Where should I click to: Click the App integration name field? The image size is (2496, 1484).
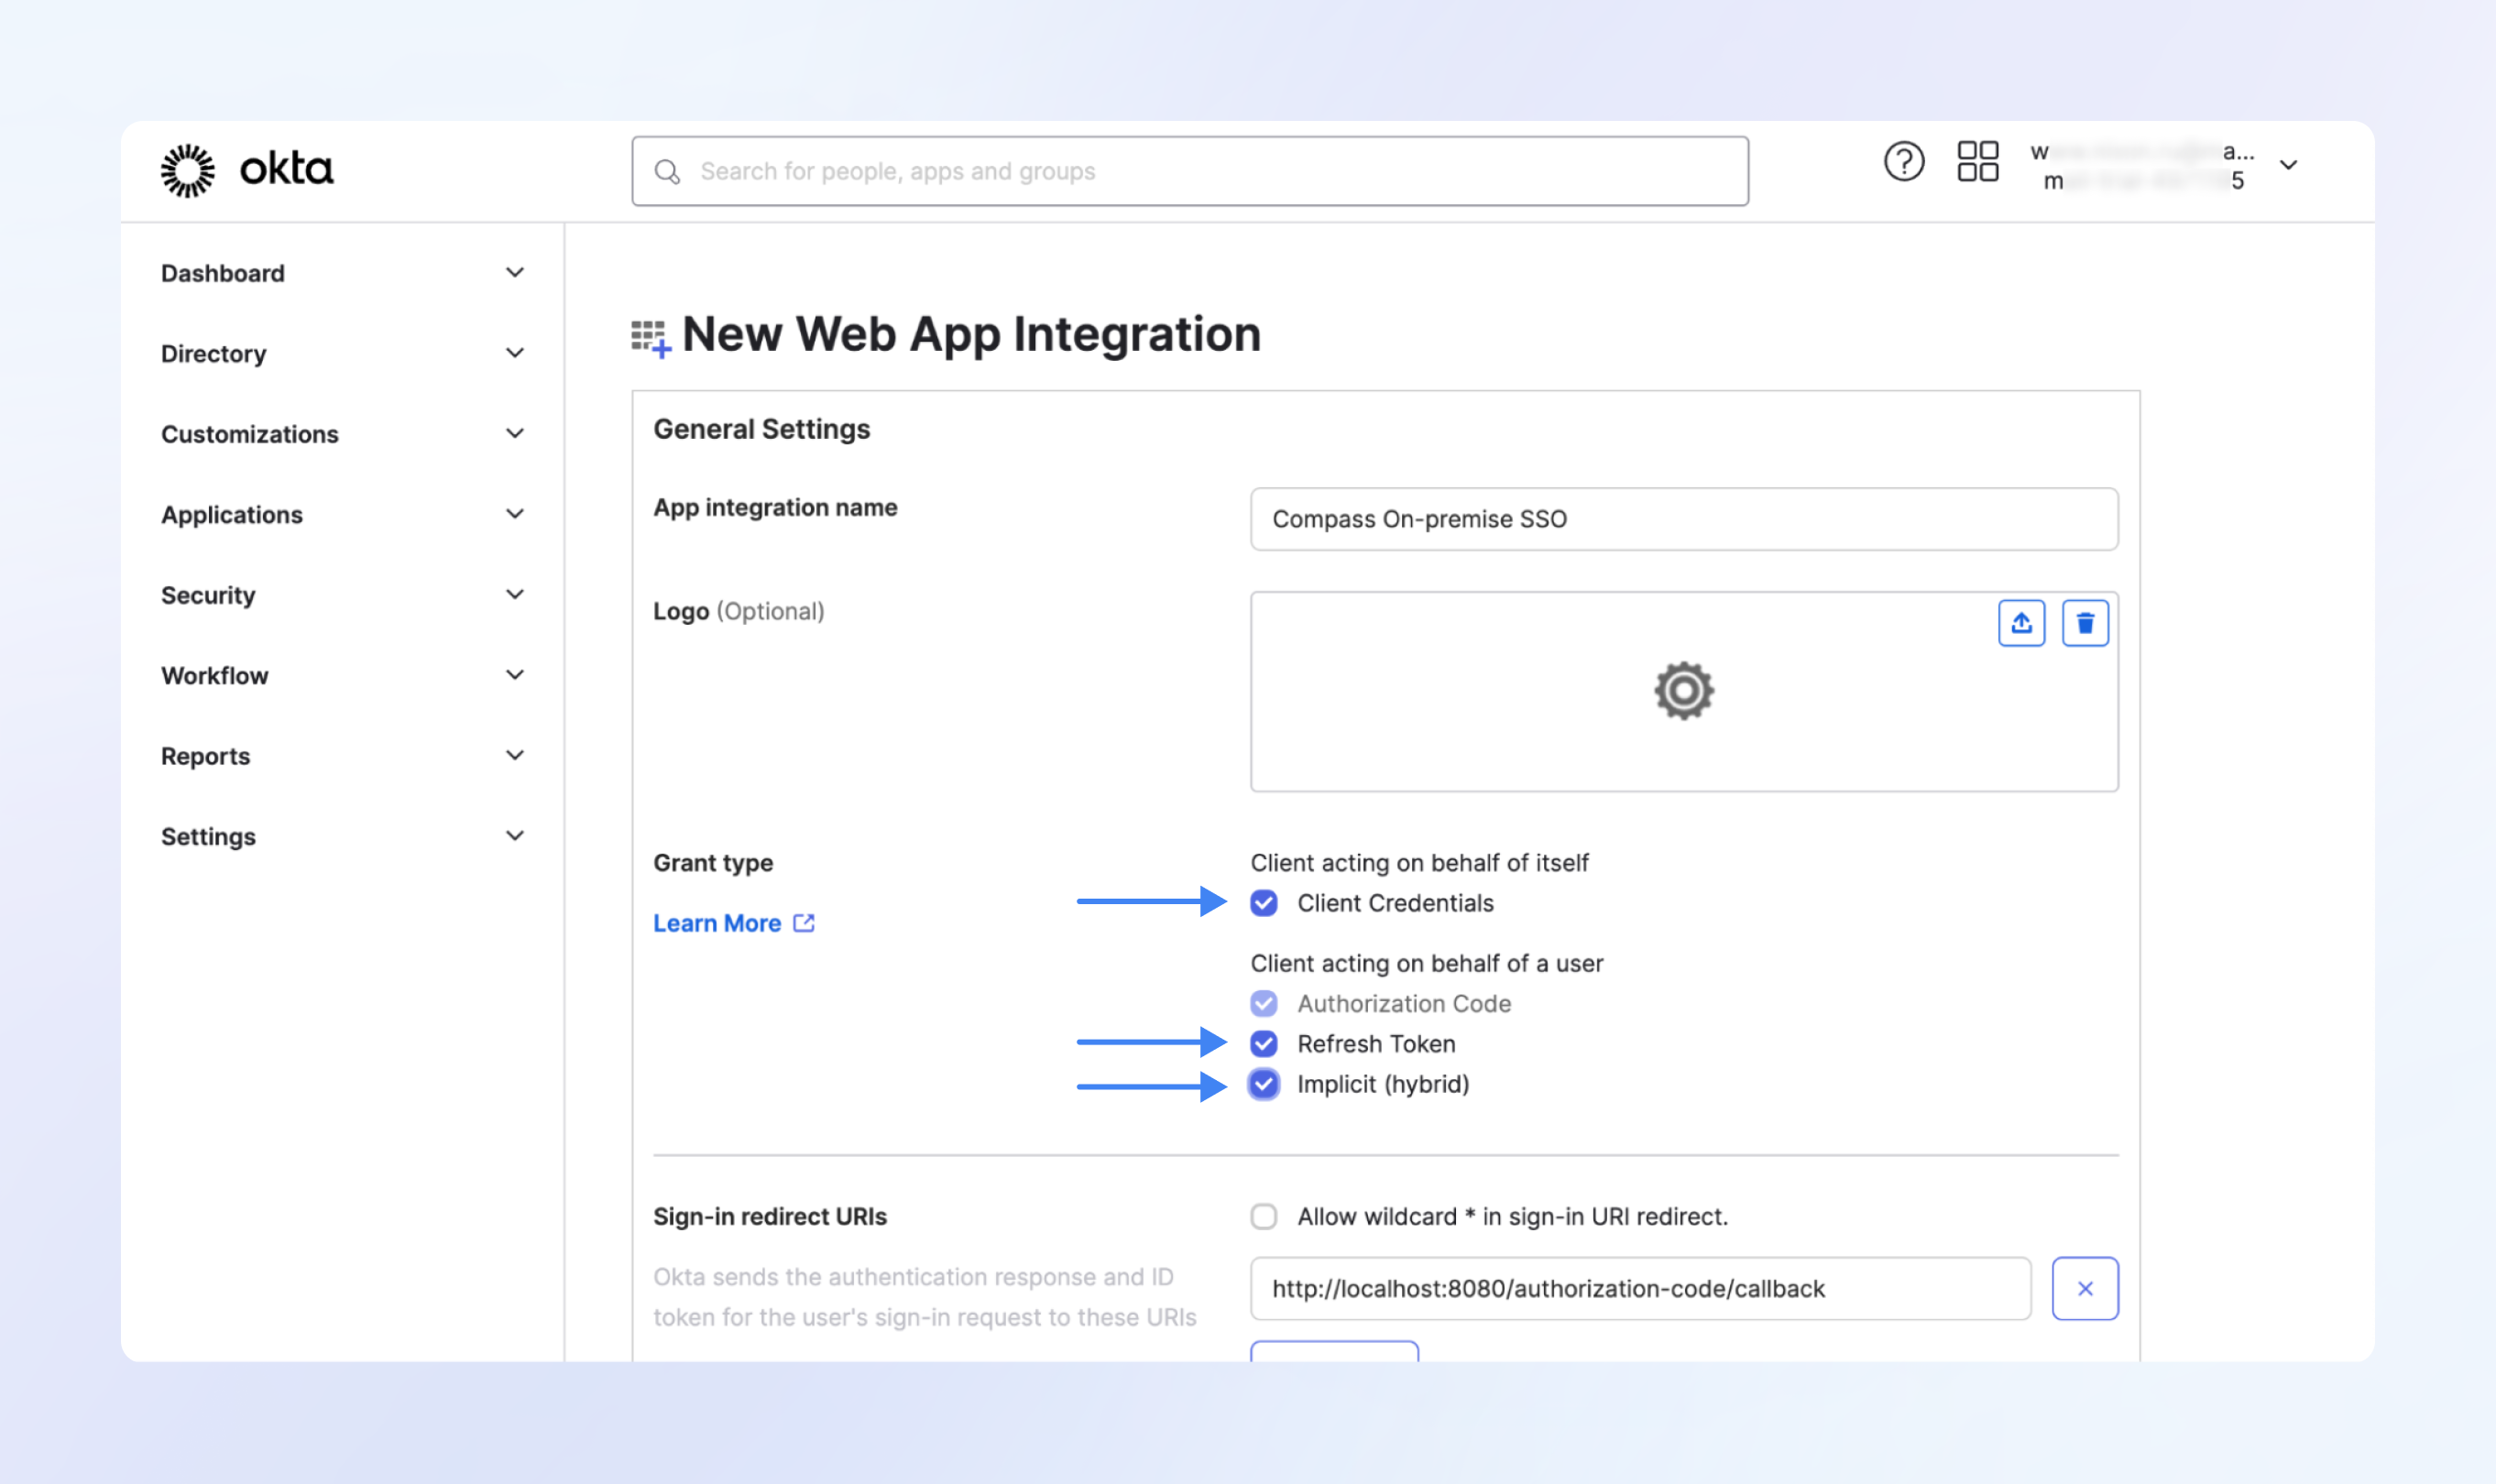tap(1683, 519)
